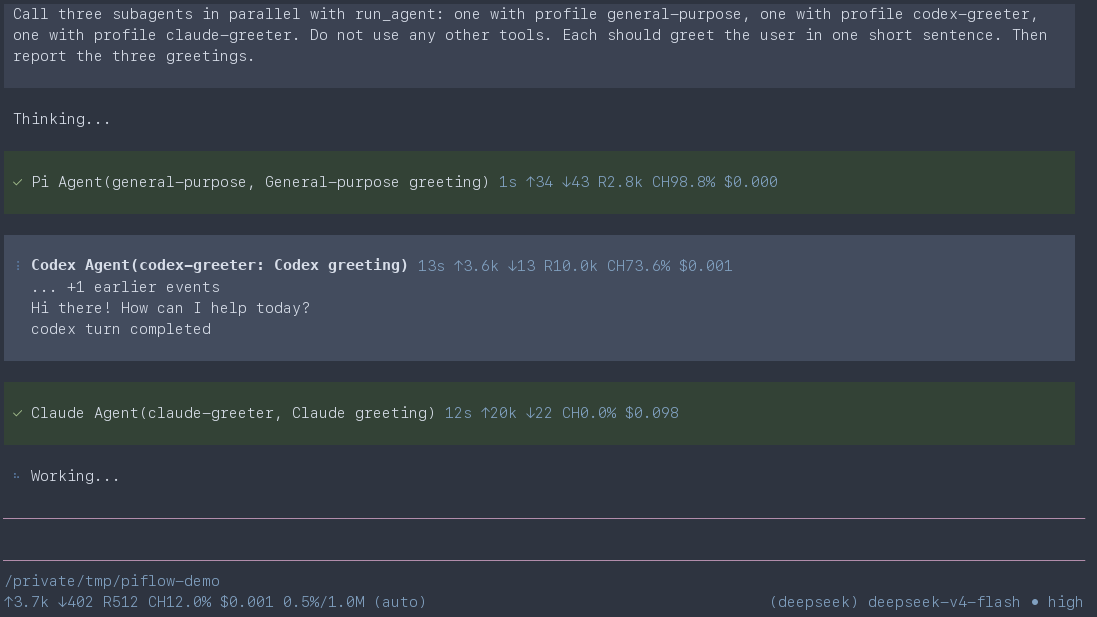
Task: Click the checkmark icon beside Pi Agent
Action: pyautogui.click(x=17, y=183)
